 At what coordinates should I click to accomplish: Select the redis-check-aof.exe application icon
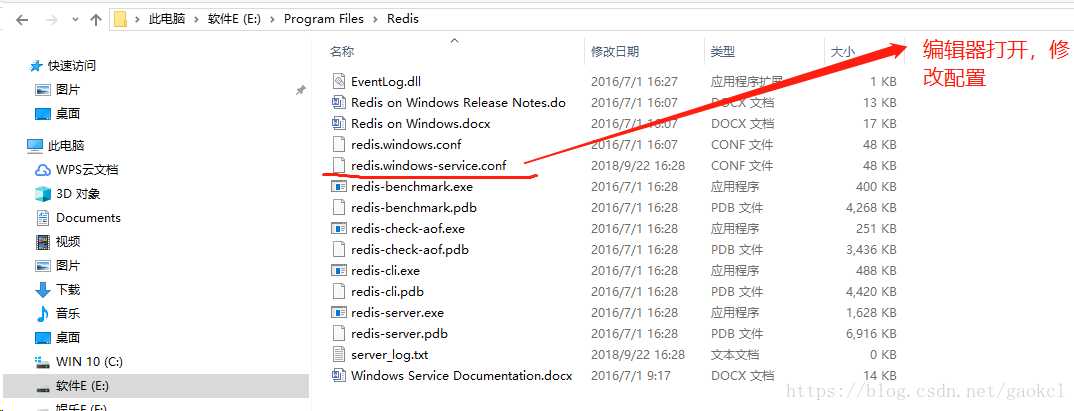click(x=338, y=229)
